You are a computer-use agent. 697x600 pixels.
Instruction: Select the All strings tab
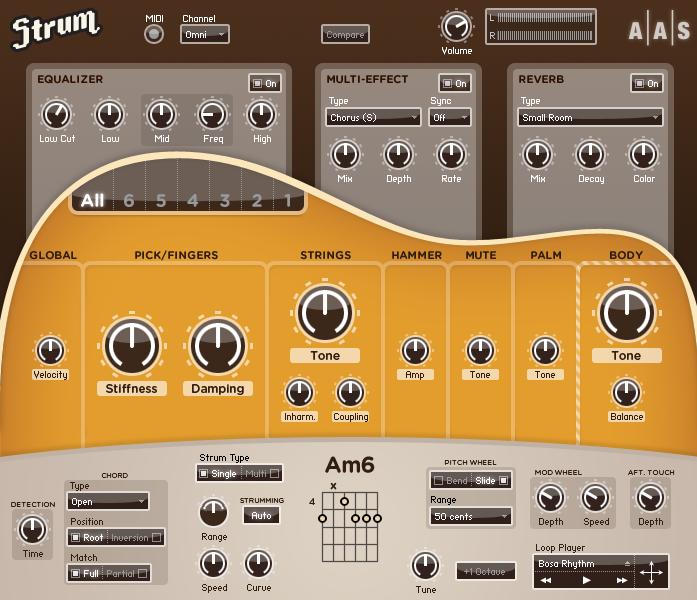tap(92, 200)
